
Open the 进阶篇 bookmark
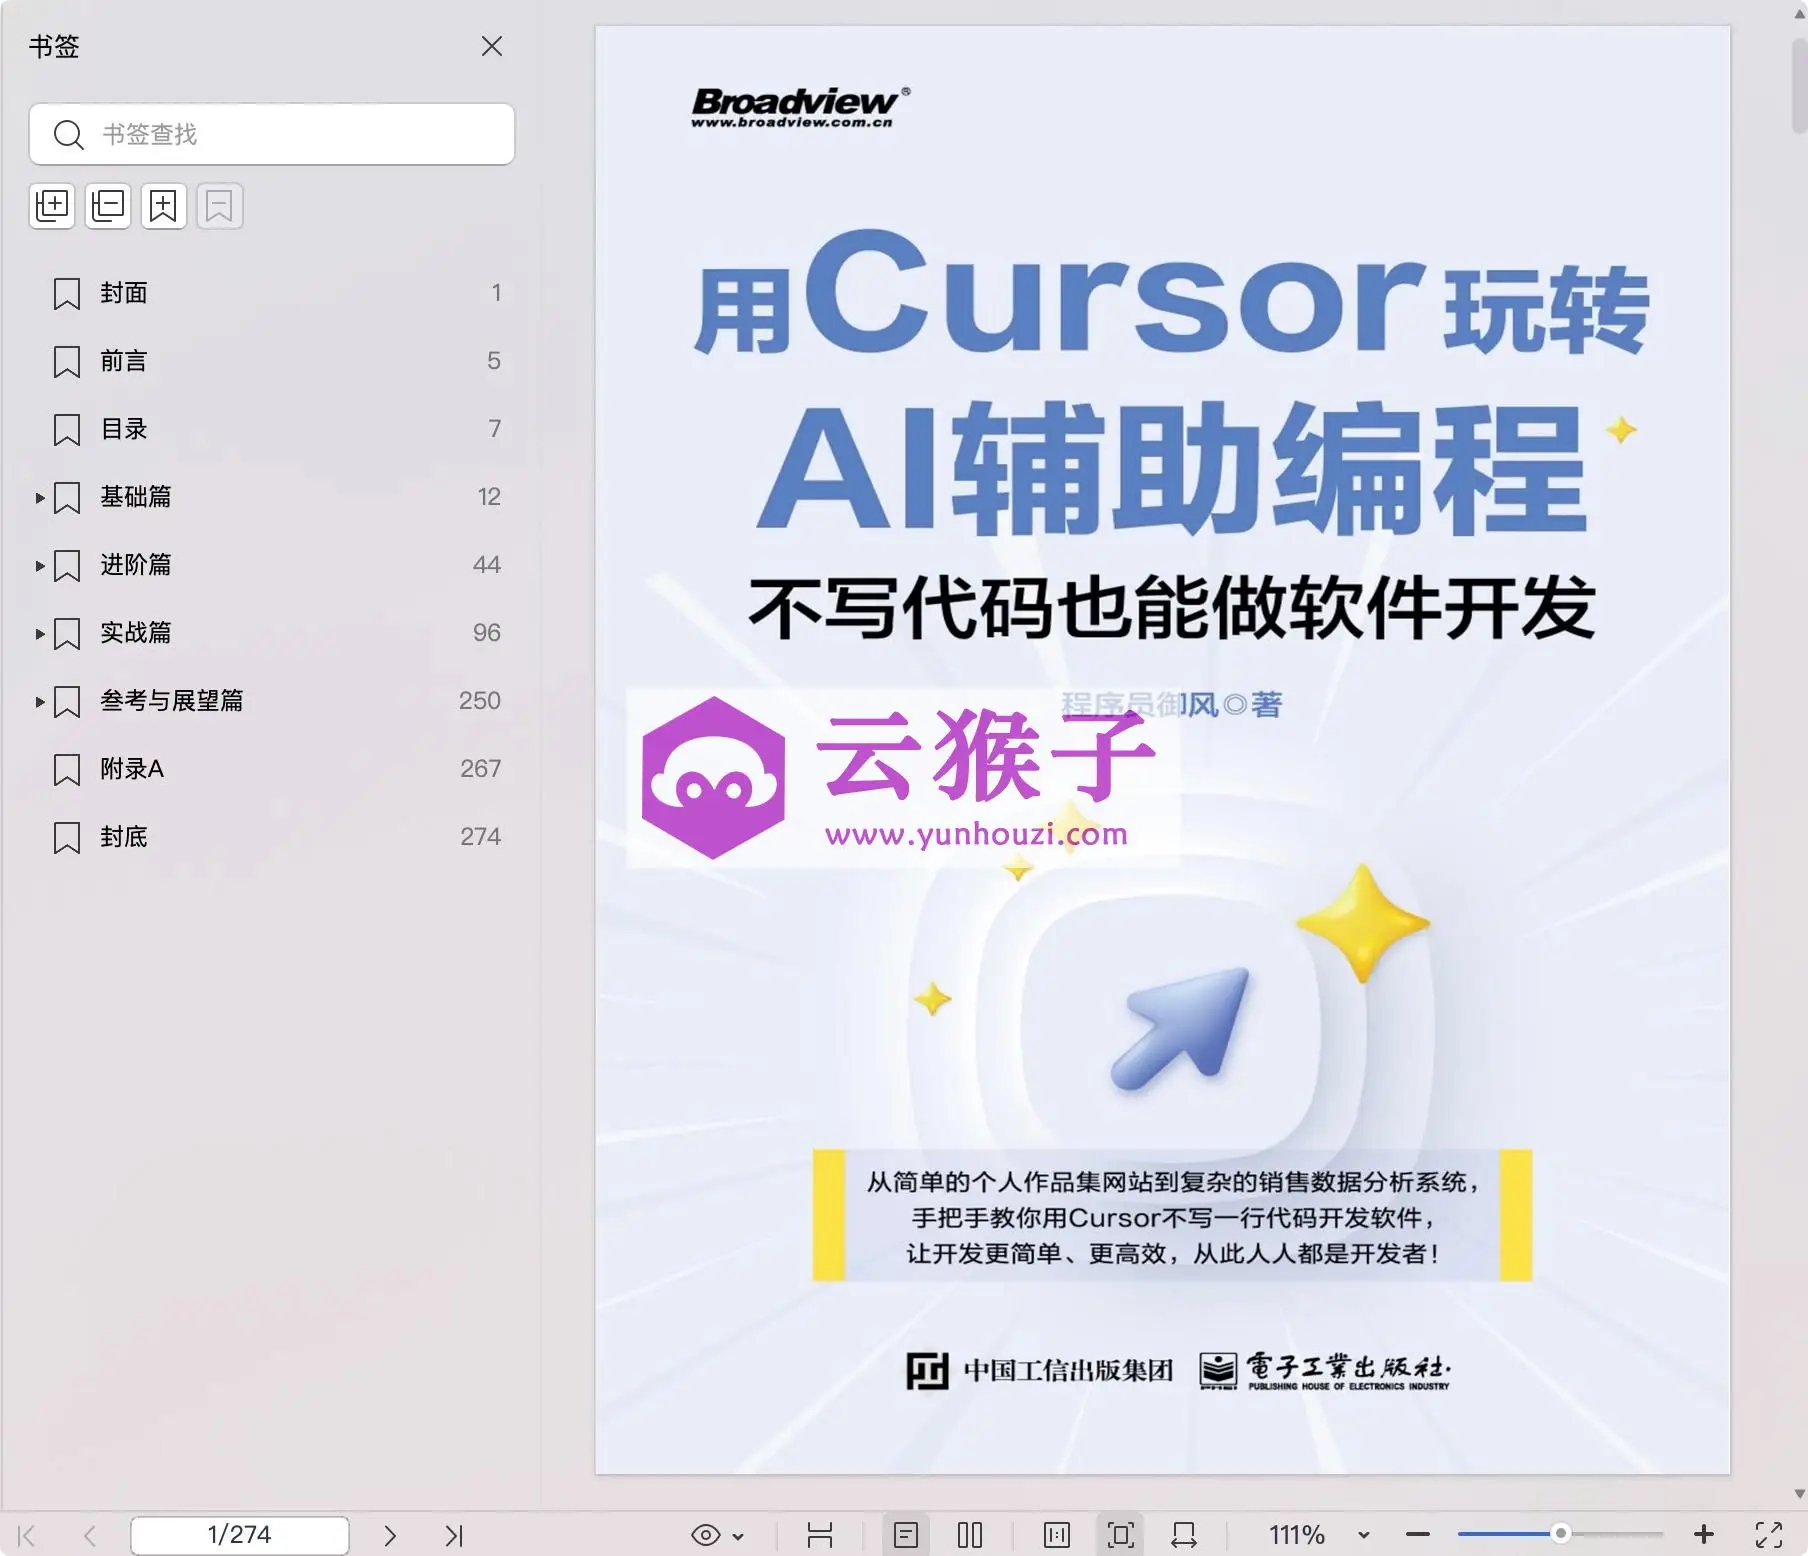tap(136, 565)
